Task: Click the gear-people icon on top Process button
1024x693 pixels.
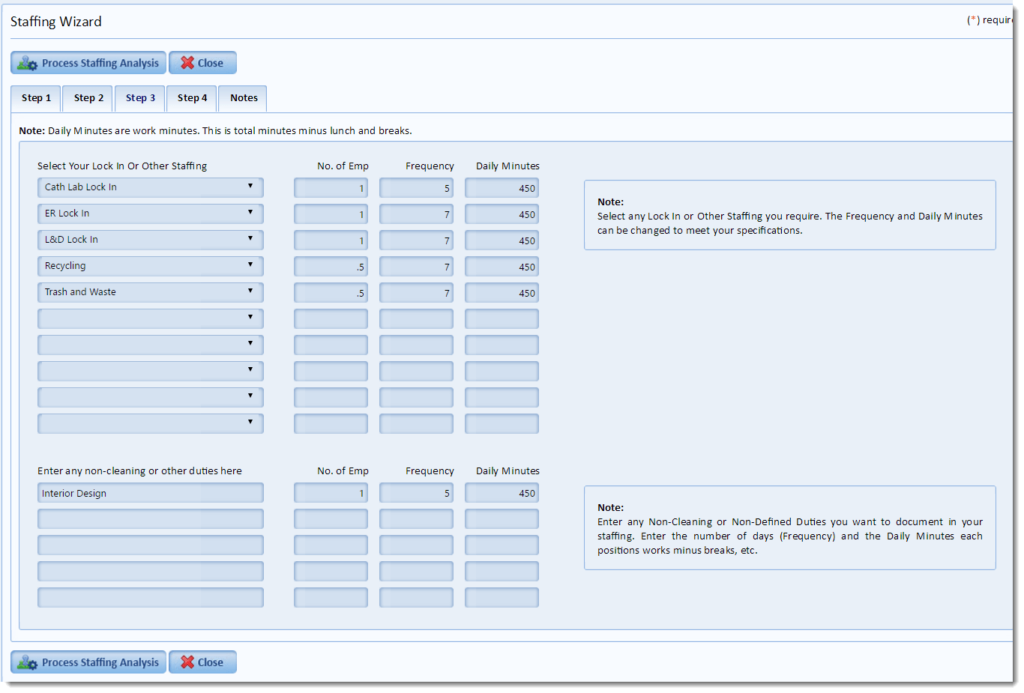Action: [27, 63]
